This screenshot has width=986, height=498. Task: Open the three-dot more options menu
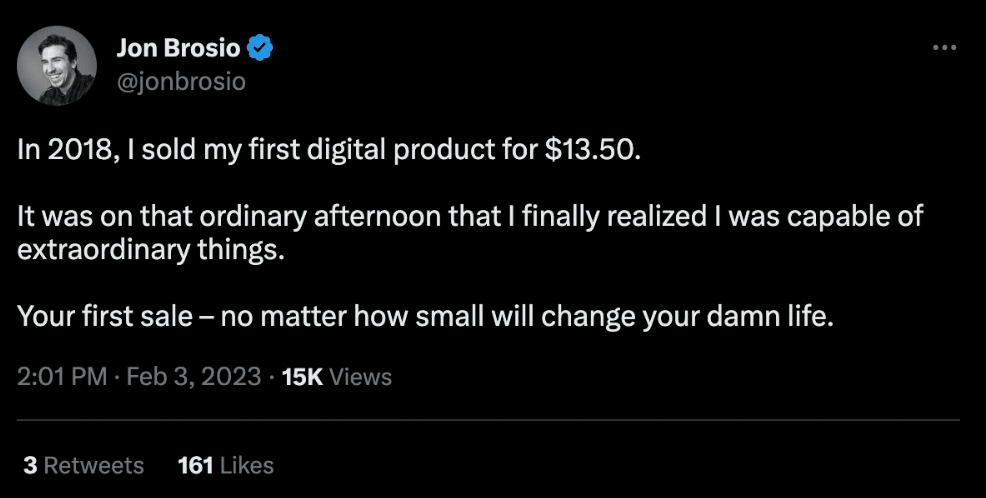point(944,47)
